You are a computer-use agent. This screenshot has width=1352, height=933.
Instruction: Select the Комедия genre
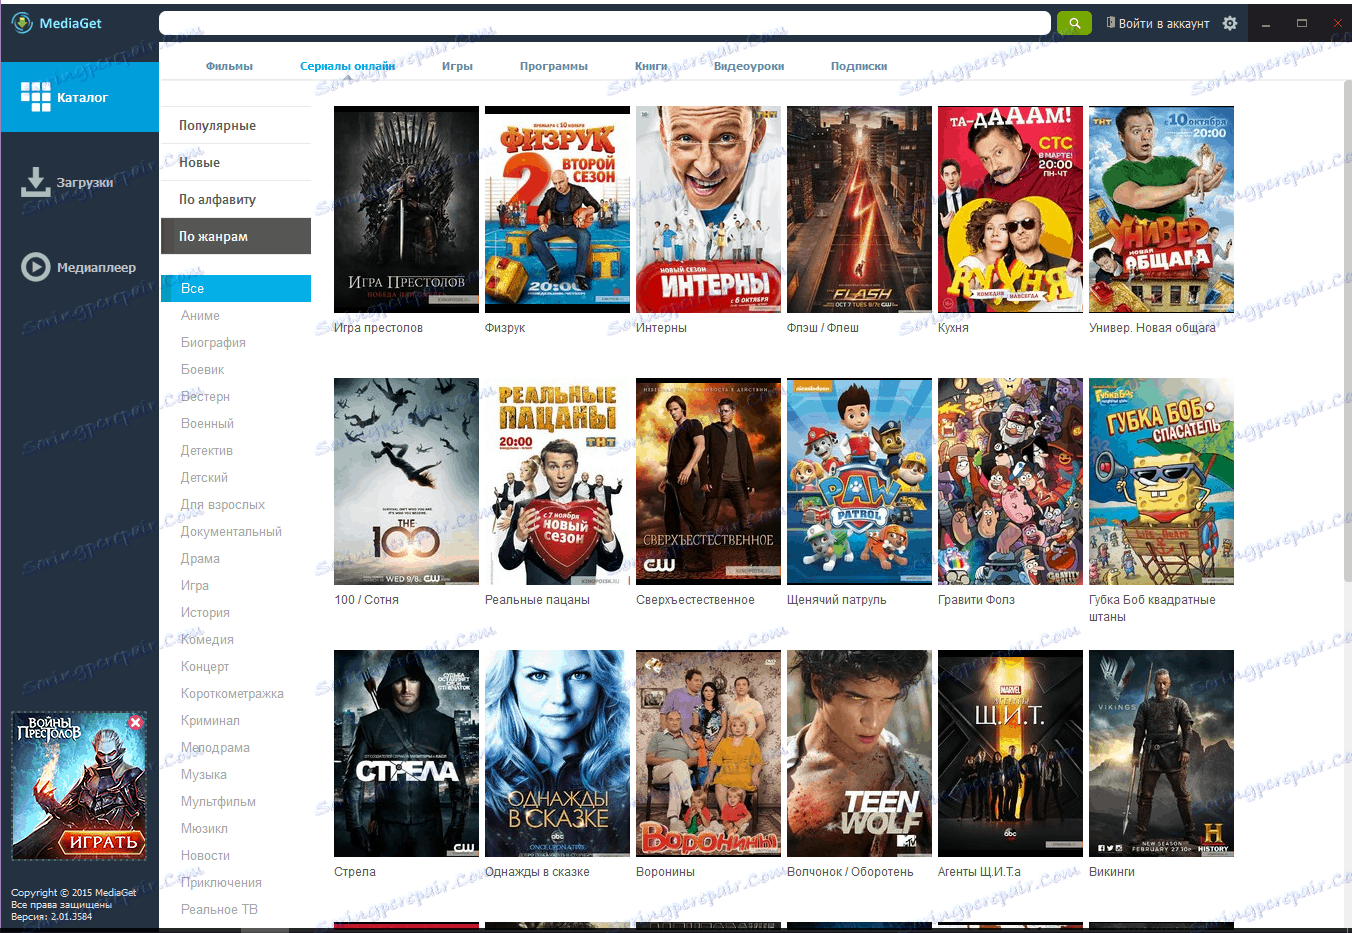click(x=207, y=639)
